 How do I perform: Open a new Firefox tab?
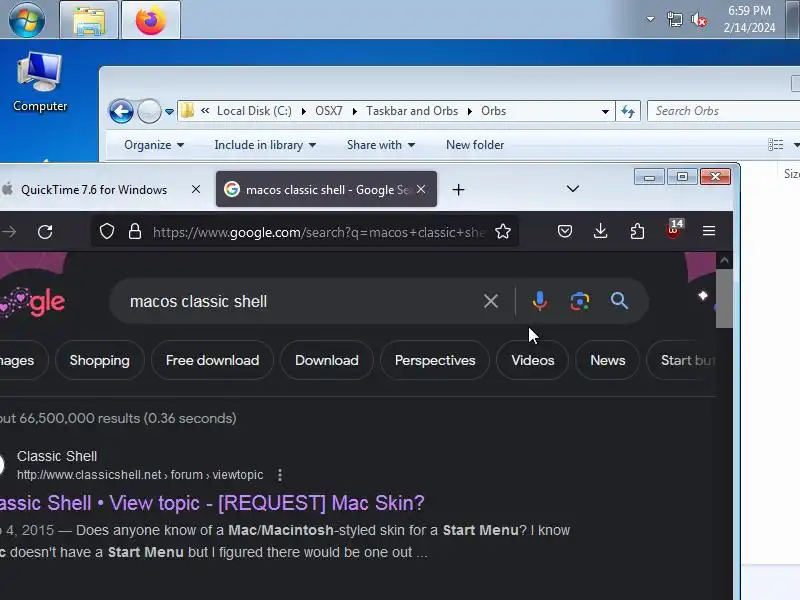click(458, 190)
